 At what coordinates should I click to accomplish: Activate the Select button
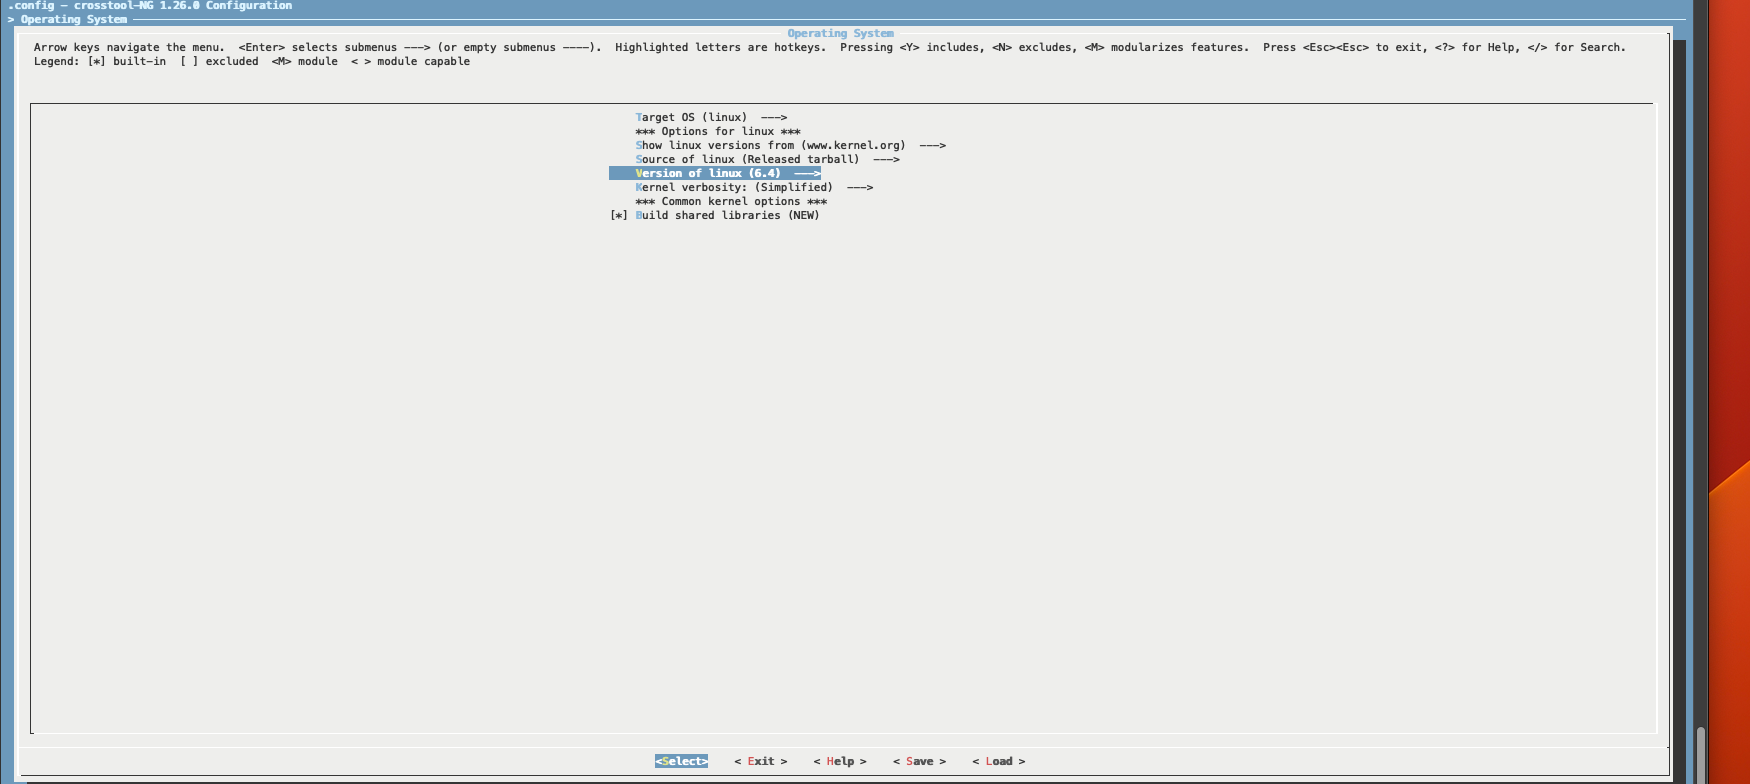click(681, 761)
